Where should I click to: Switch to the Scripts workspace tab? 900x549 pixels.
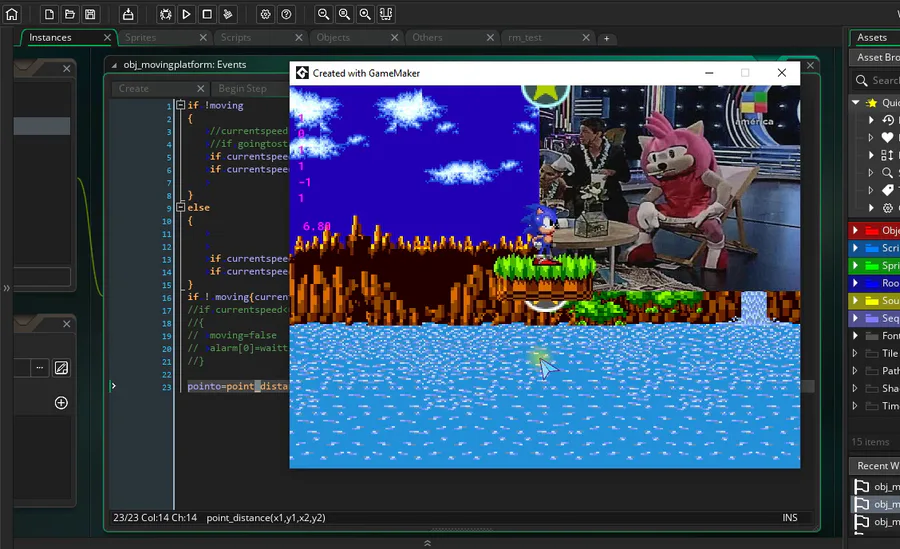[x=235, y=37]
